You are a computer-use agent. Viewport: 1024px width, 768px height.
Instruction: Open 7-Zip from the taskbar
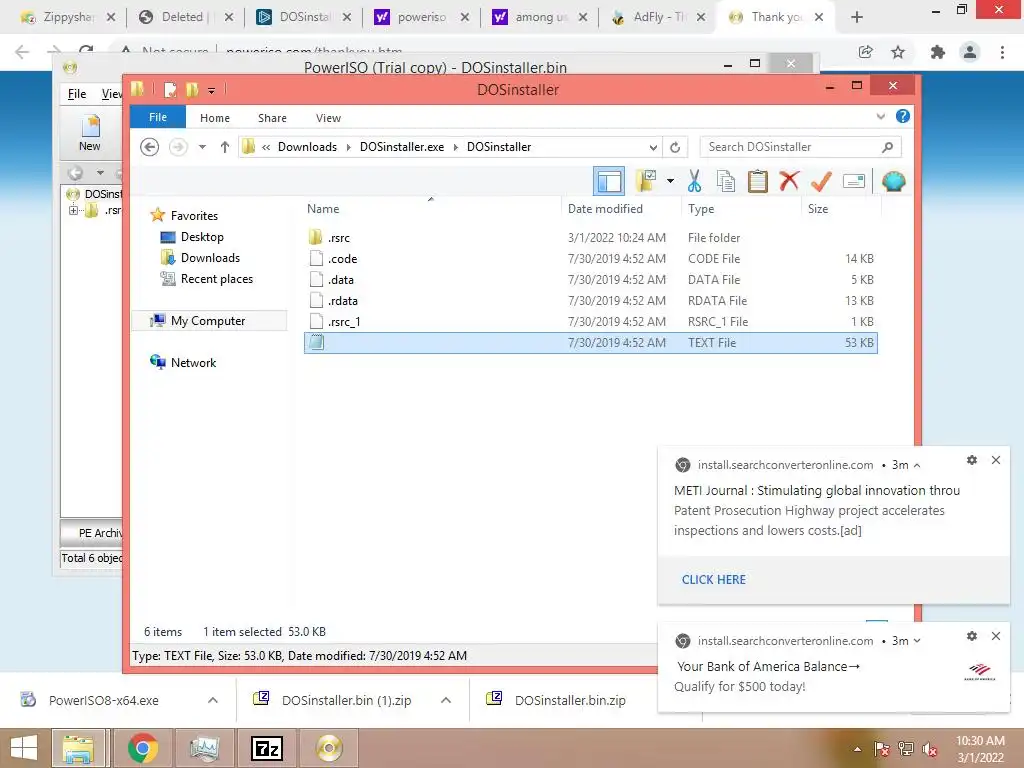(x=267, y=748)
